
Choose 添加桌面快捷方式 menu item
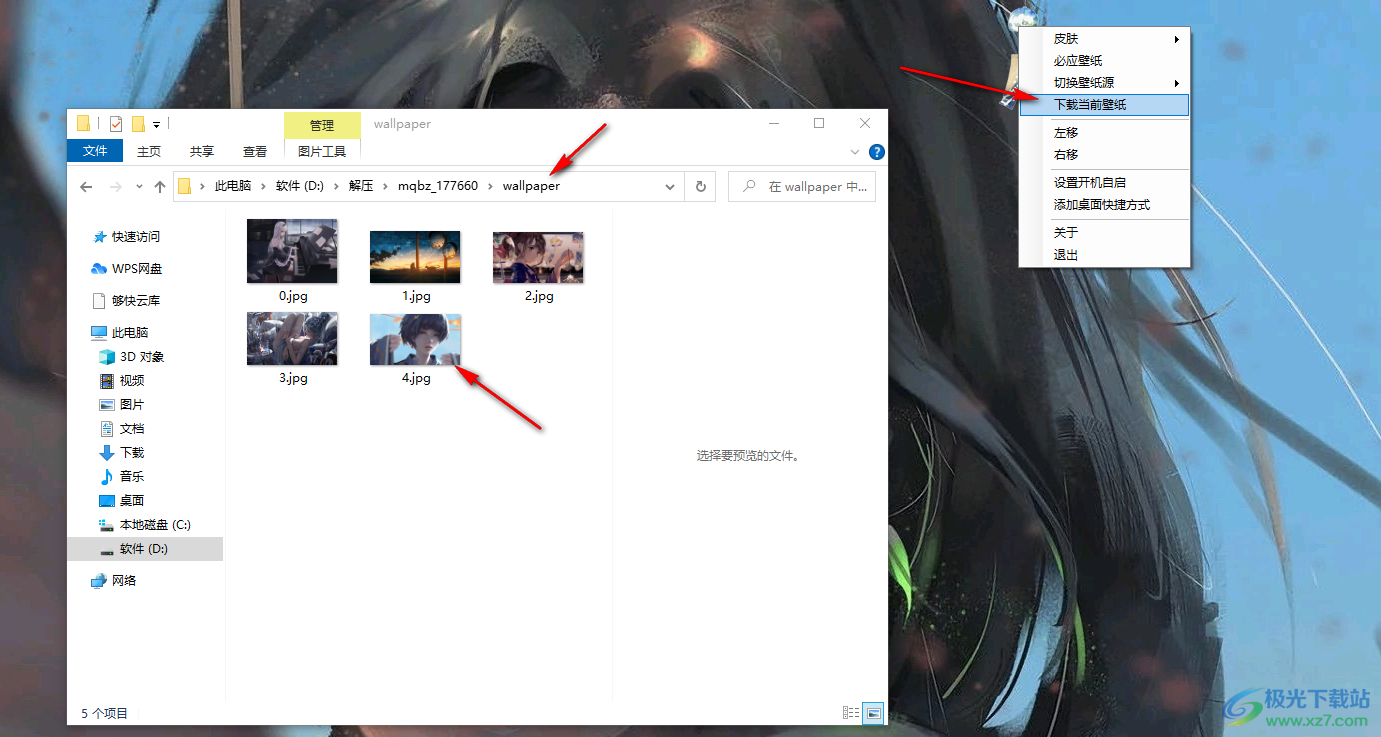point(1104,205)
